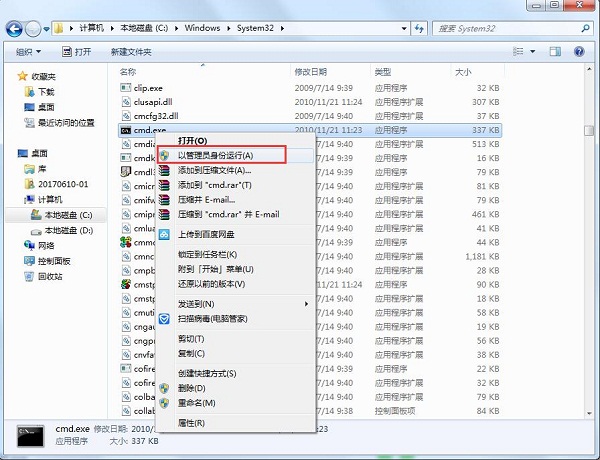Click 计算机 in address breadcrumb

91,28
